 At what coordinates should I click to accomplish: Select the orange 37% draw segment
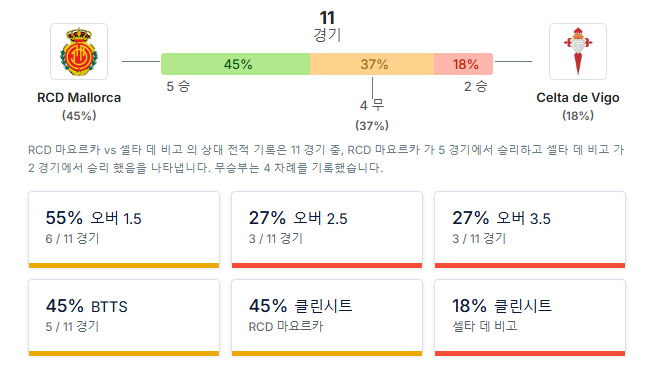[x=372, y=64]
